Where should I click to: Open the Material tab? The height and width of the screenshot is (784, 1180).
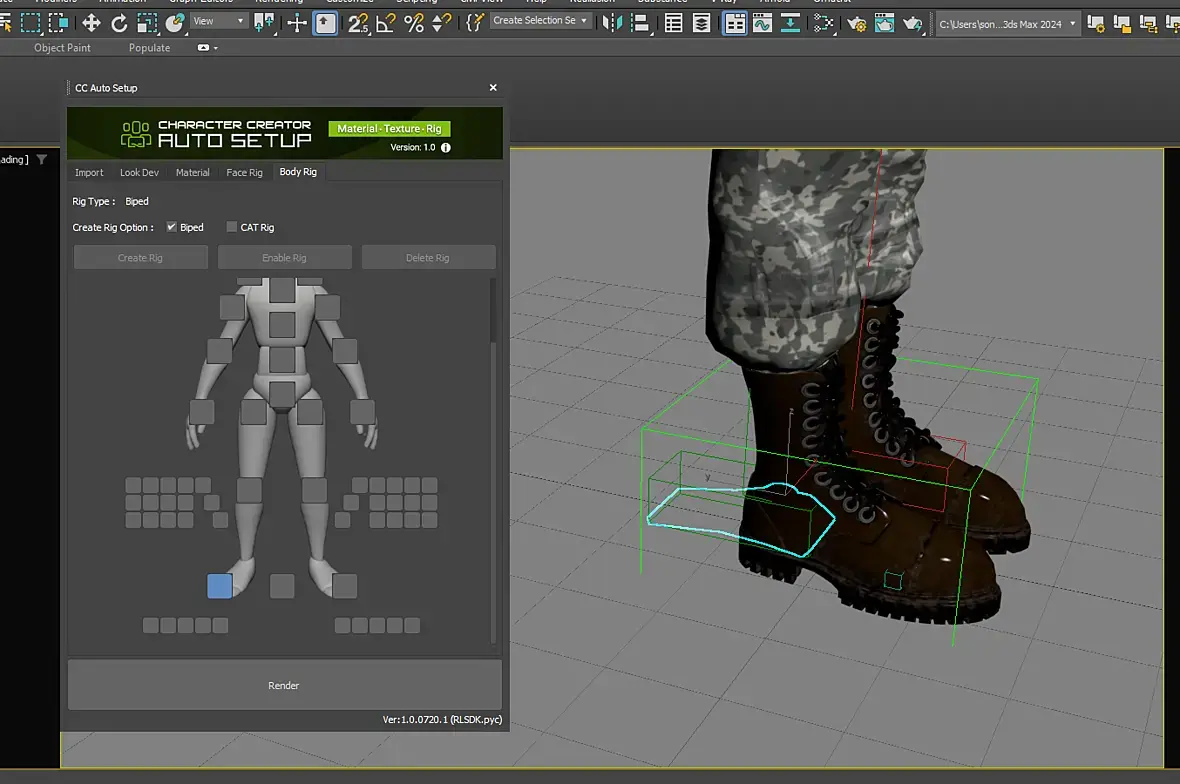(x=192, y=172)
